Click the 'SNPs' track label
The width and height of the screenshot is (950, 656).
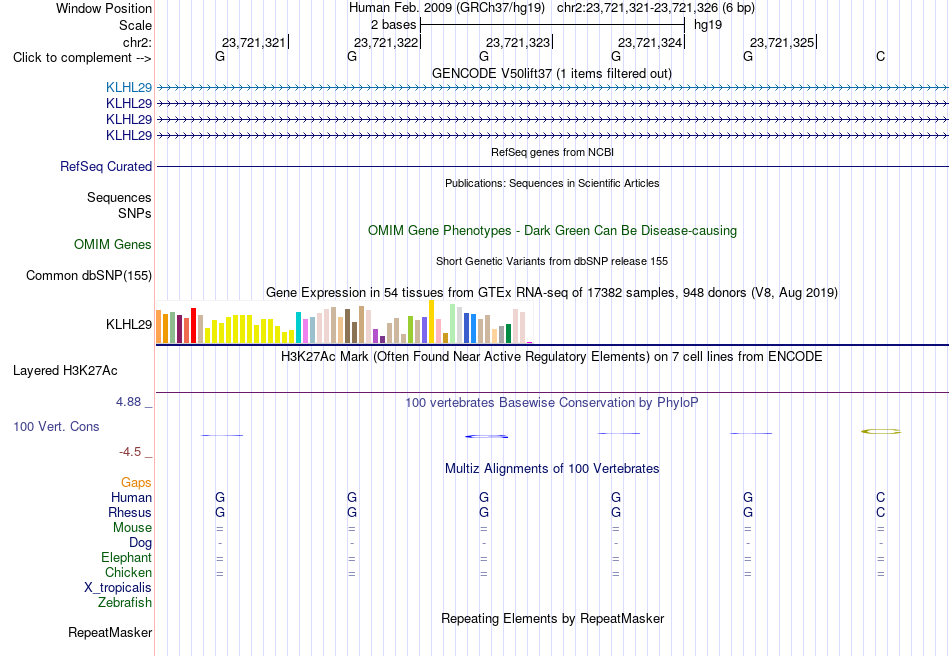135,213
